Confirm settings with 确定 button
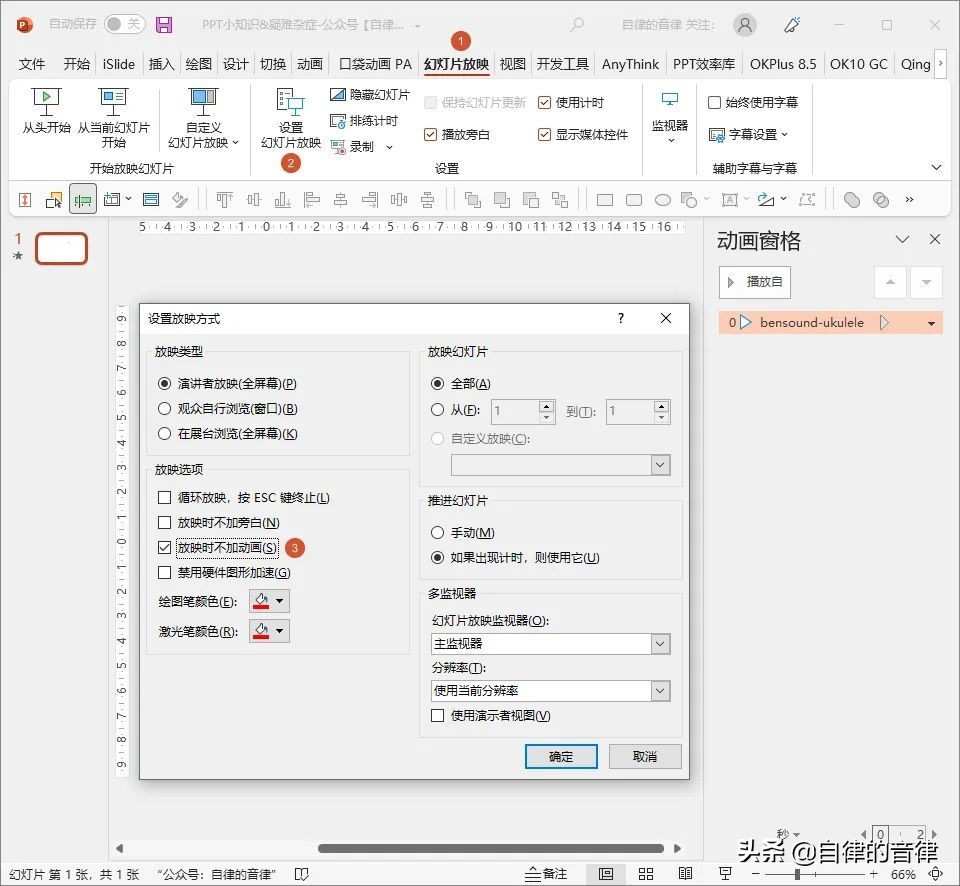The height and width of the screenshot is (886, 960). 561,757
